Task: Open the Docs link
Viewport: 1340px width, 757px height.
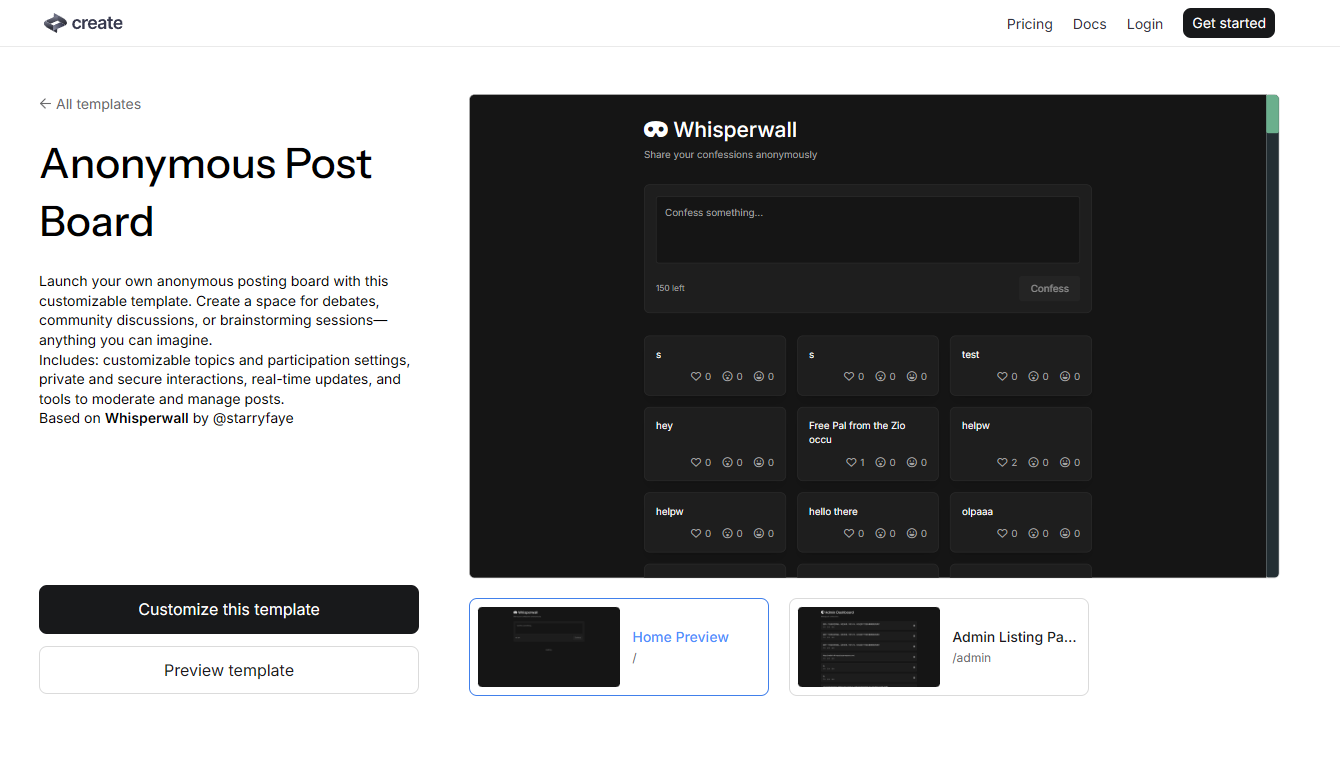Action: (1090, 24)
